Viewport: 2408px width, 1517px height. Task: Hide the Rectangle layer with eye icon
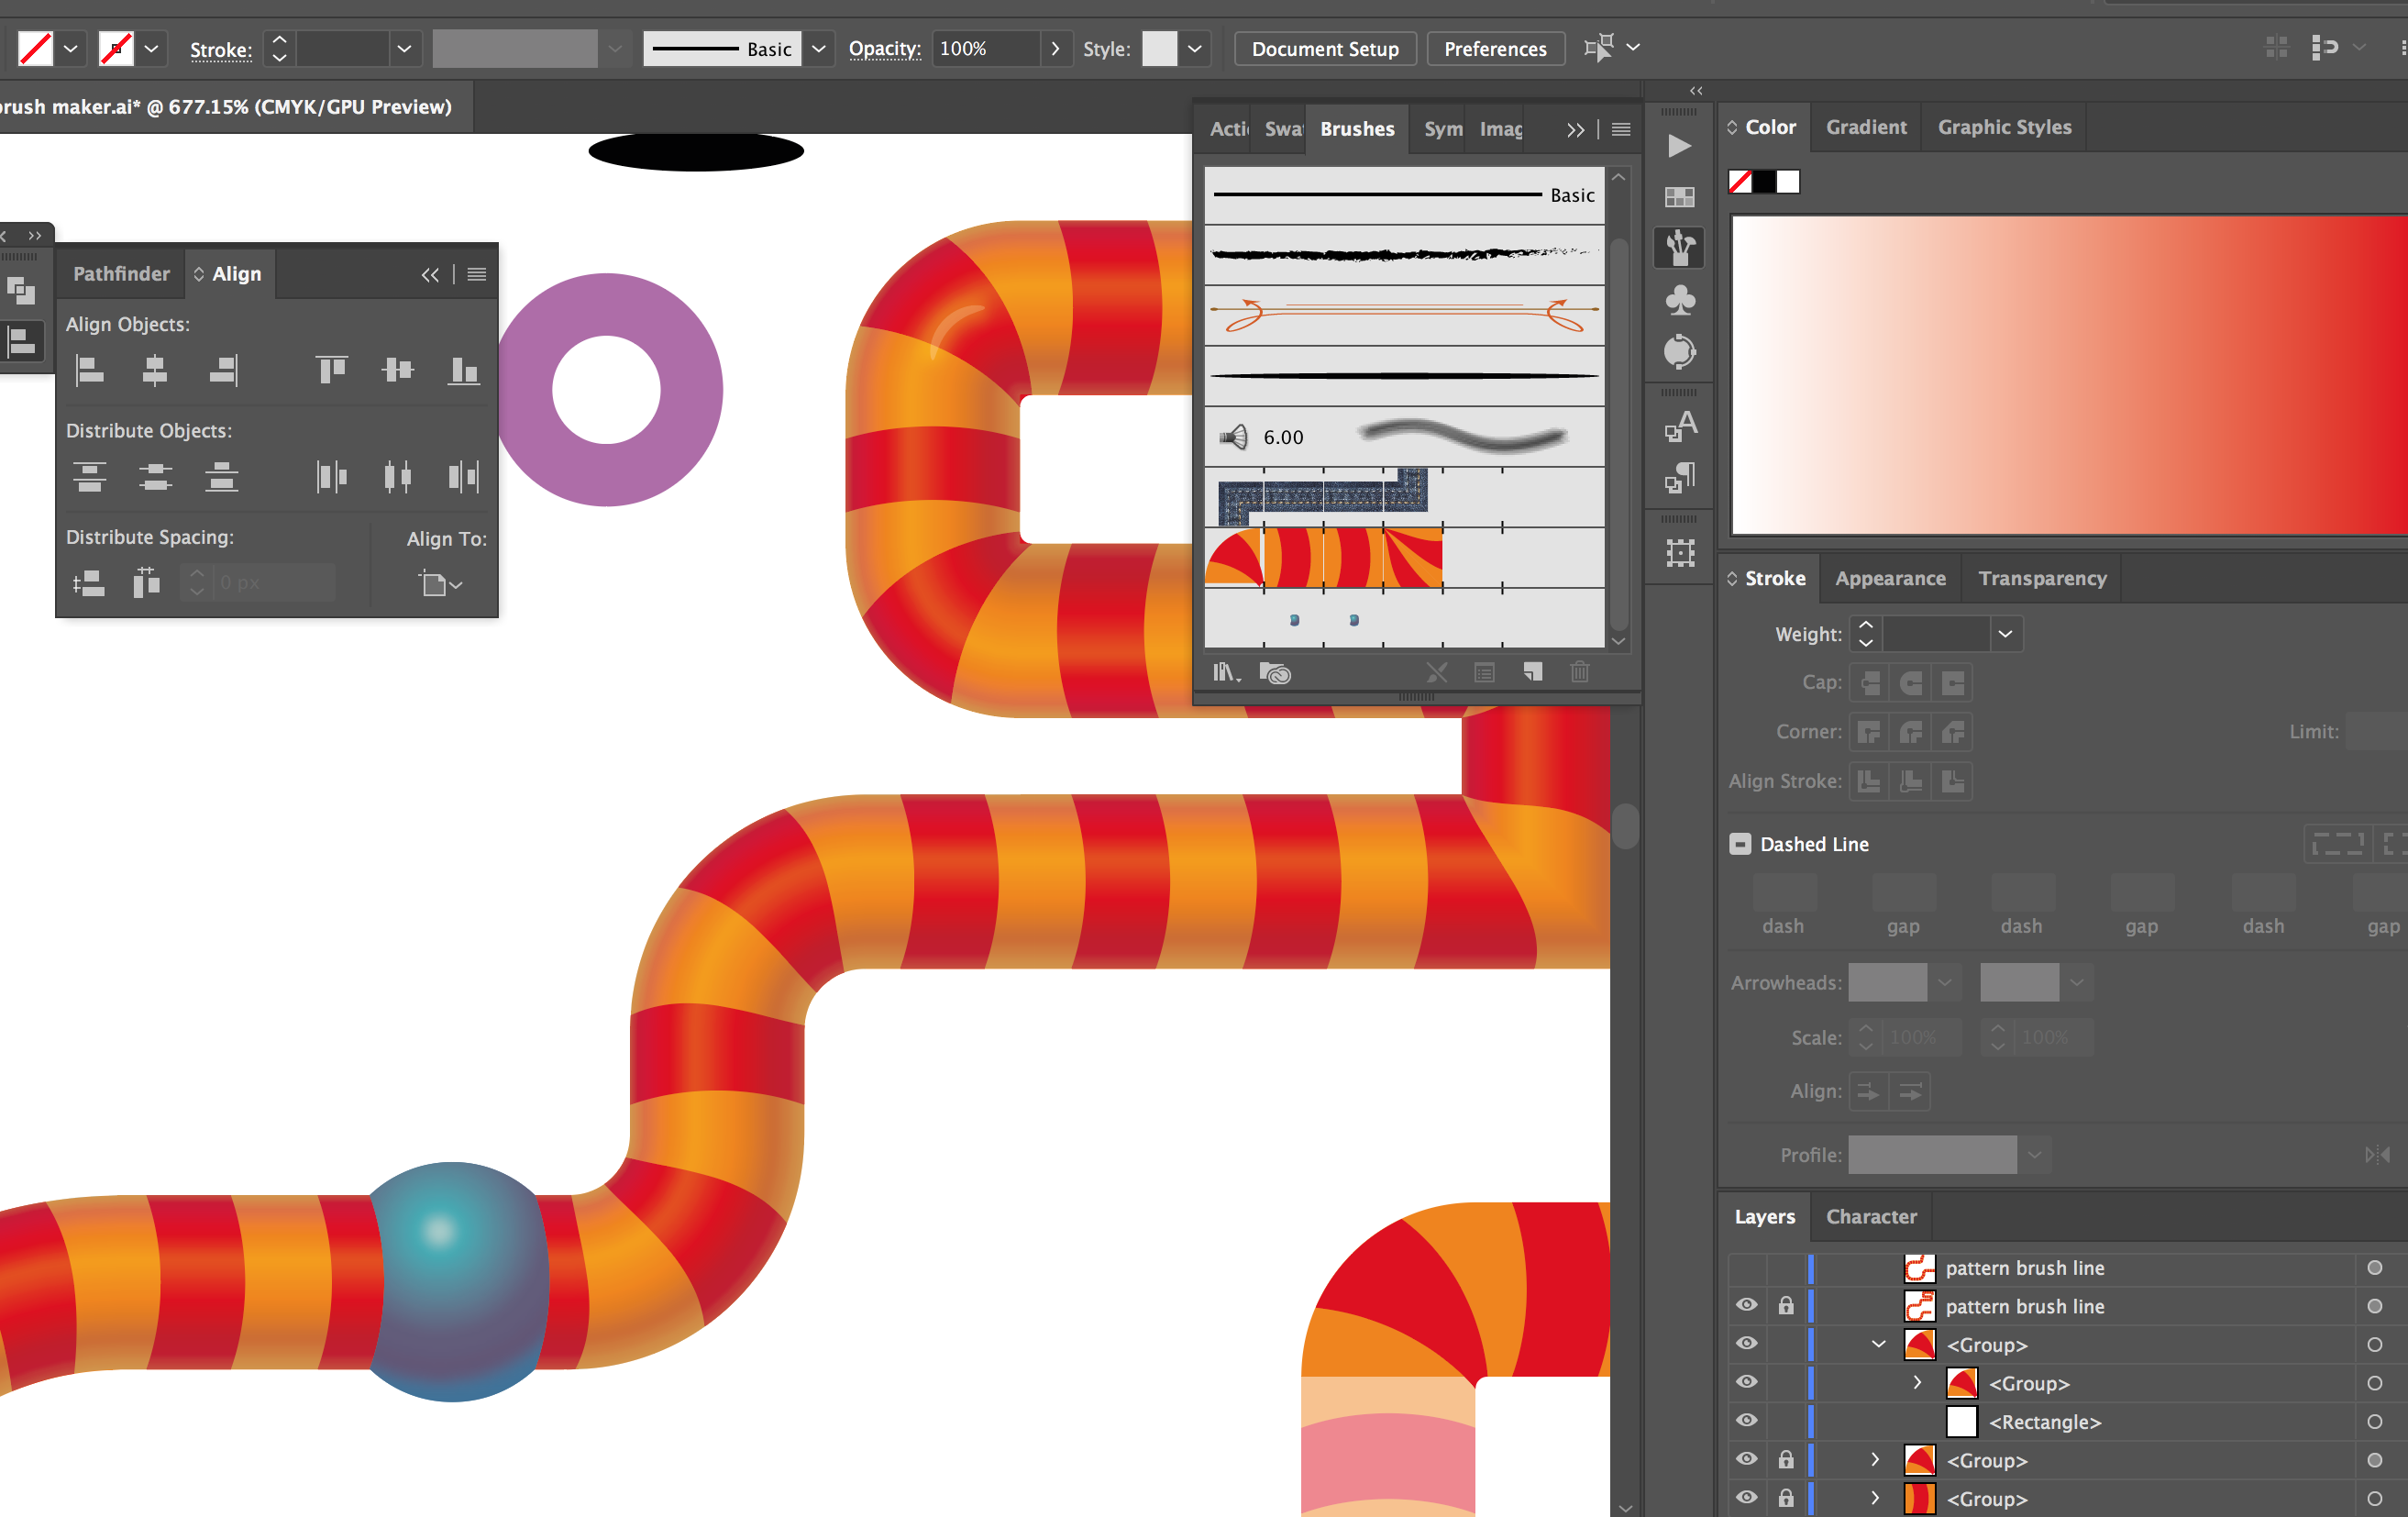1746,1421
